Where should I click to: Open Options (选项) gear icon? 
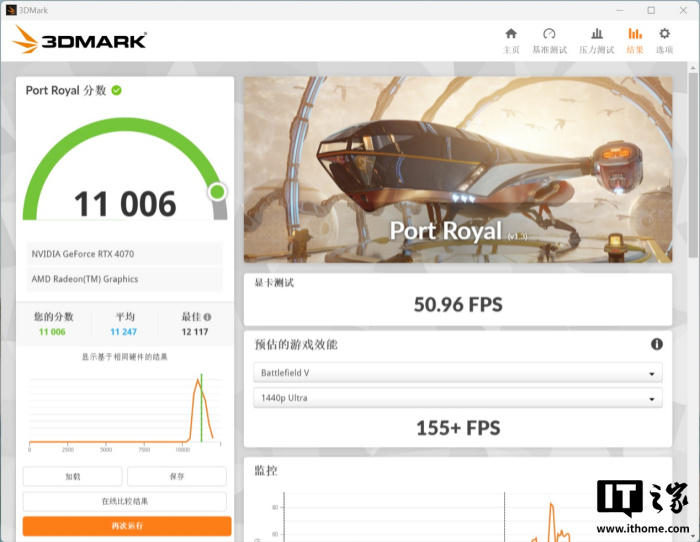pyautogui.click(x=664, y=39)
